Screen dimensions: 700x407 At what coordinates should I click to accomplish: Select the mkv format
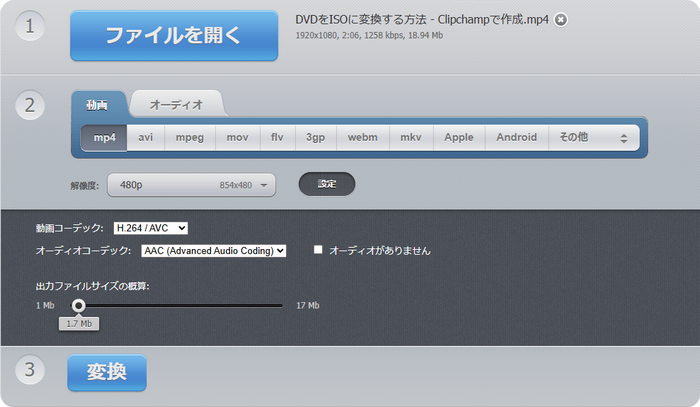pyautogui.click(x=411, y=137)
